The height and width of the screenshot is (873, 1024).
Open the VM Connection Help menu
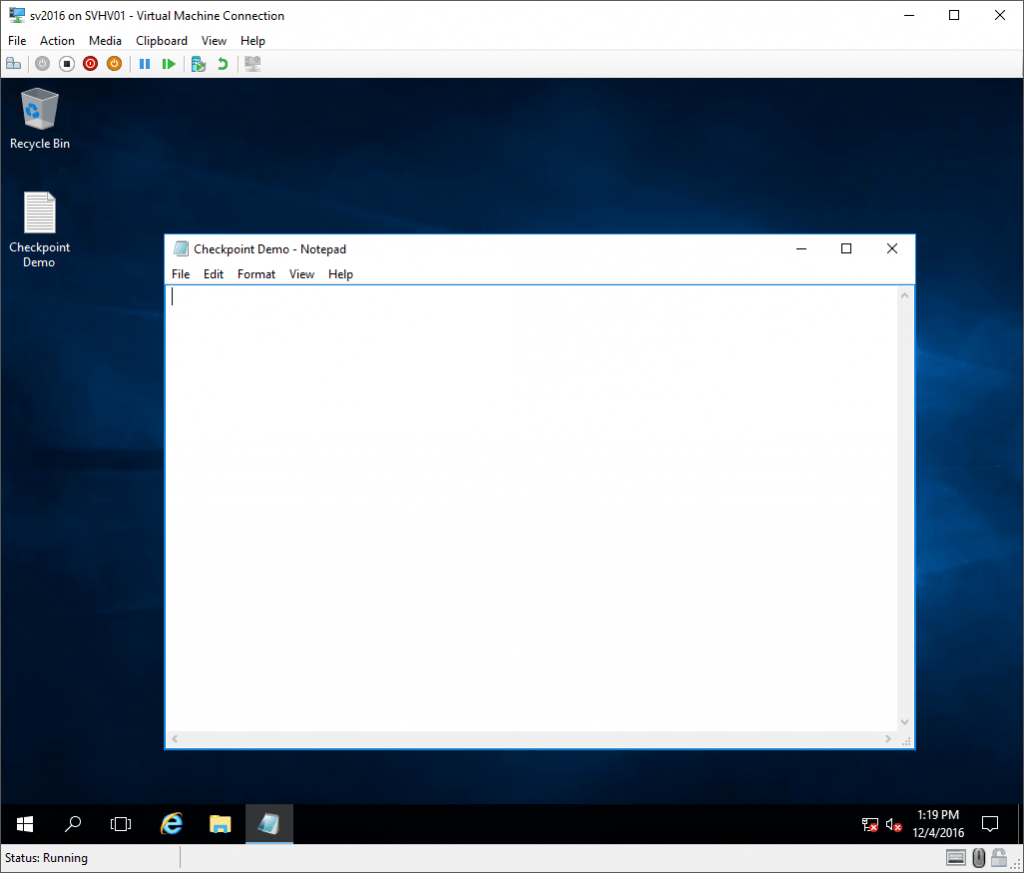[x=253, y=40]
